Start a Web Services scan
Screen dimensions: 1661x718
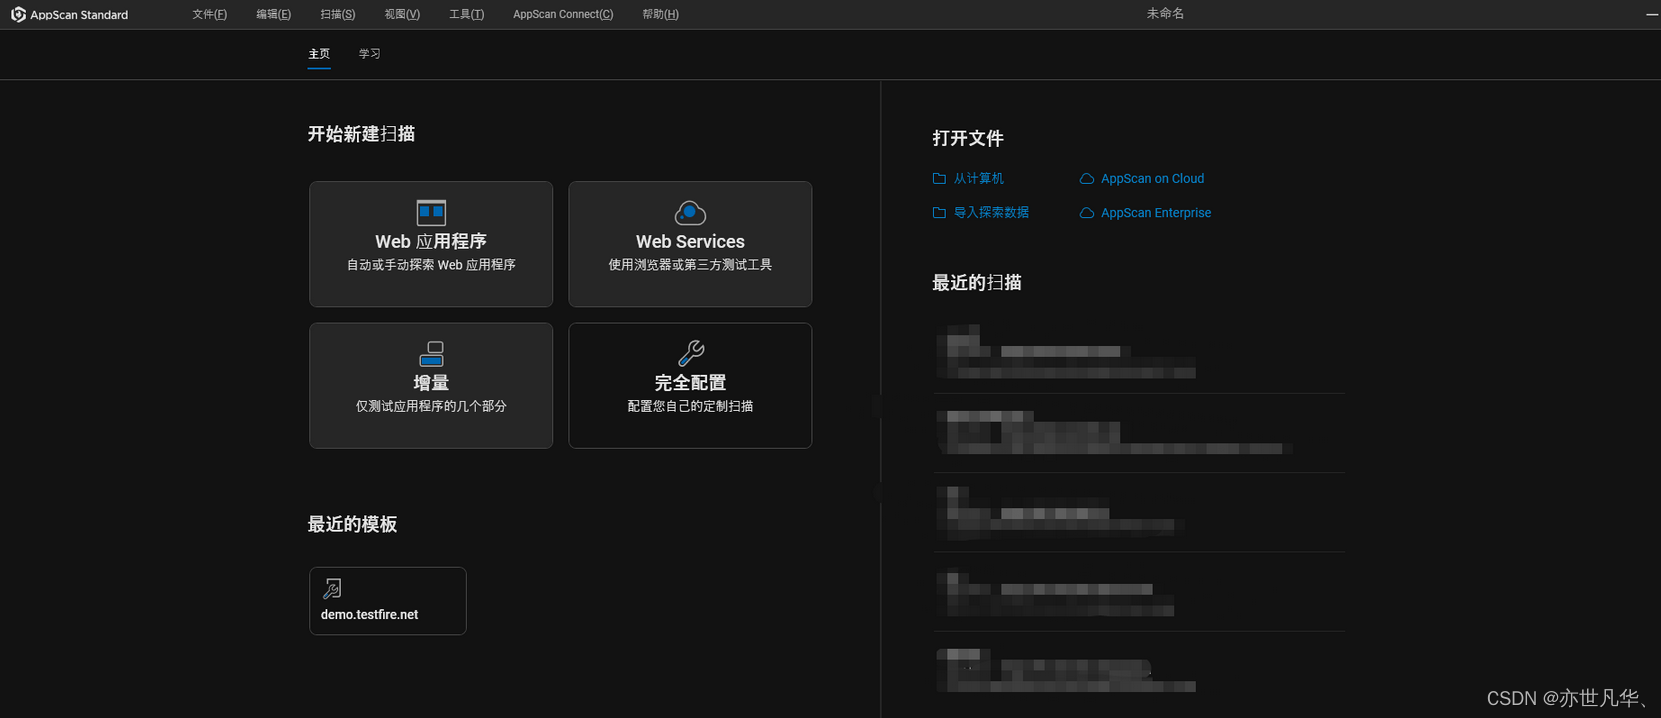[x=690, y=244]
